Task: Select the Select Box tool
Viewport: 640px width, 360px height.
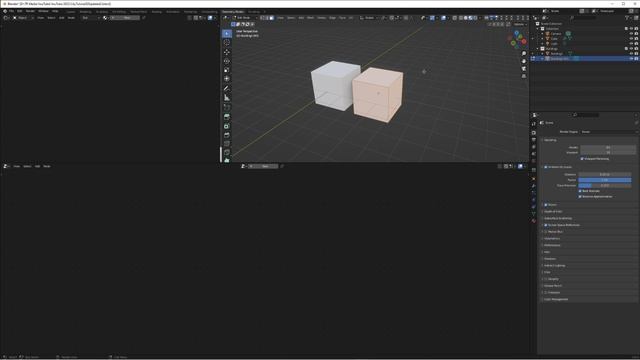Action: pos(227,33)
